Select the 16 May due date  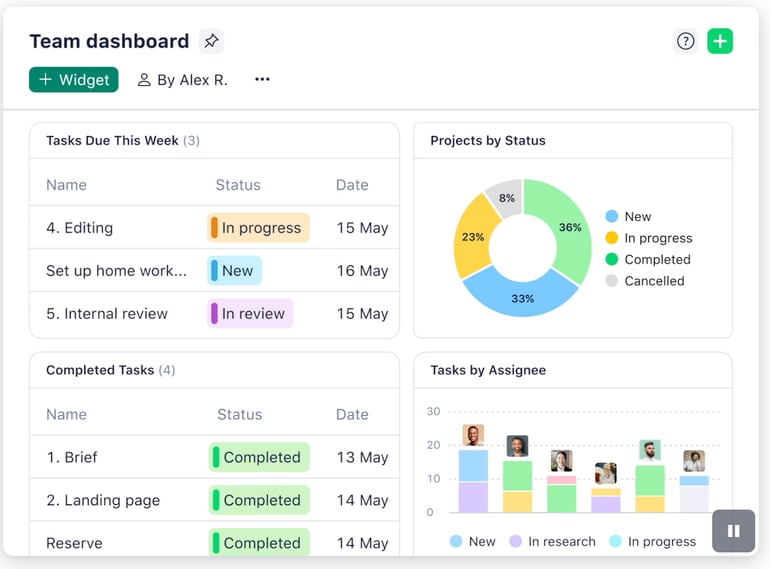(x=362, y=271)
